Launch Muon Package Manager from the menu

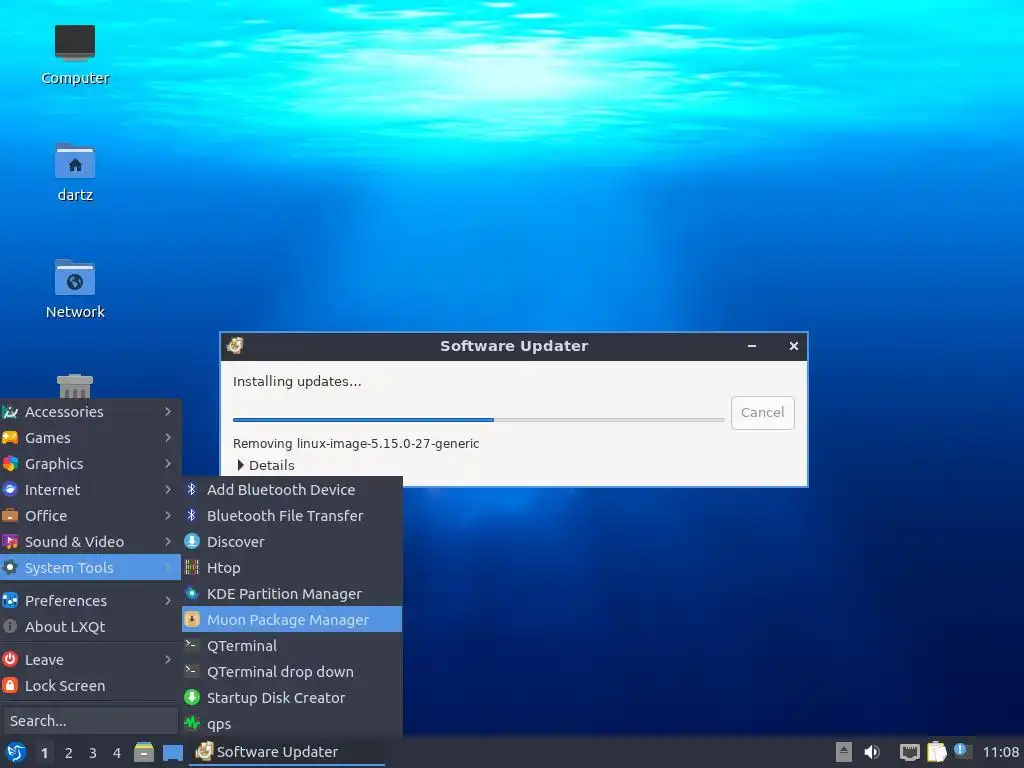tap(292, 620)
